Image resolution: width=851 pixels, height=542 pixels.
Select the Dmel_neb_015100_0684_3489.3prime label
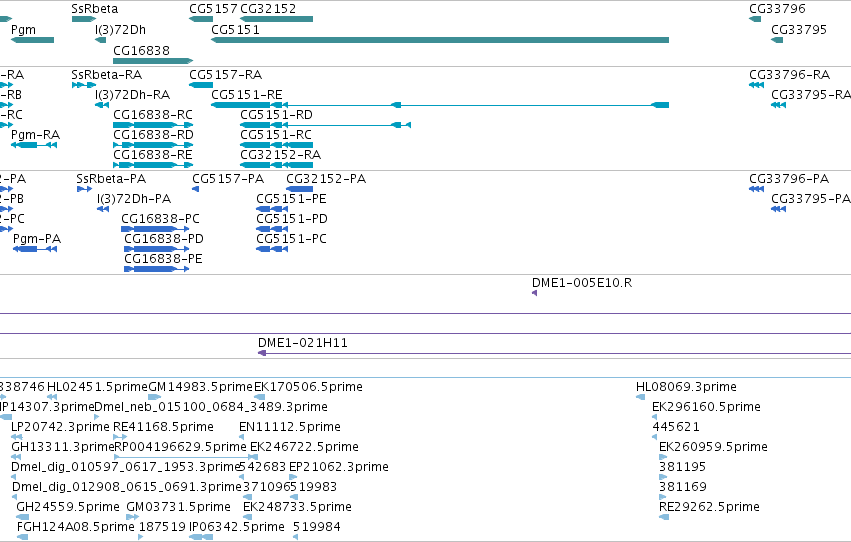pyautogui.click(x=211, y=407)
